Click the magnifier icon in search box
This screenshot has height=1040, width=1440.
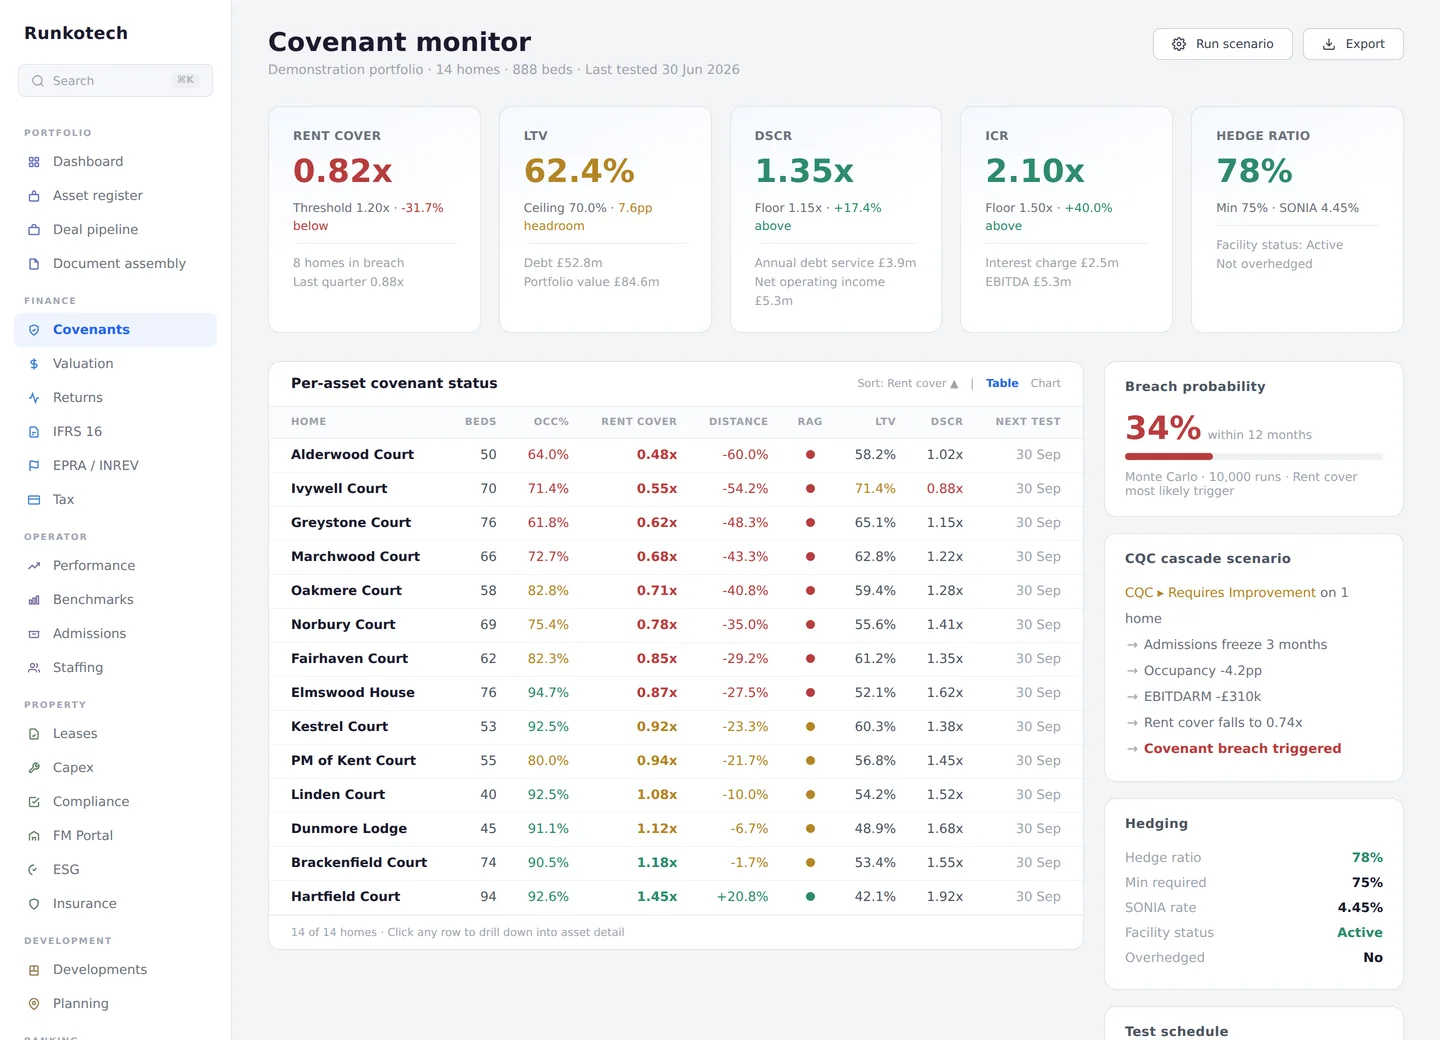coord(38,81)
